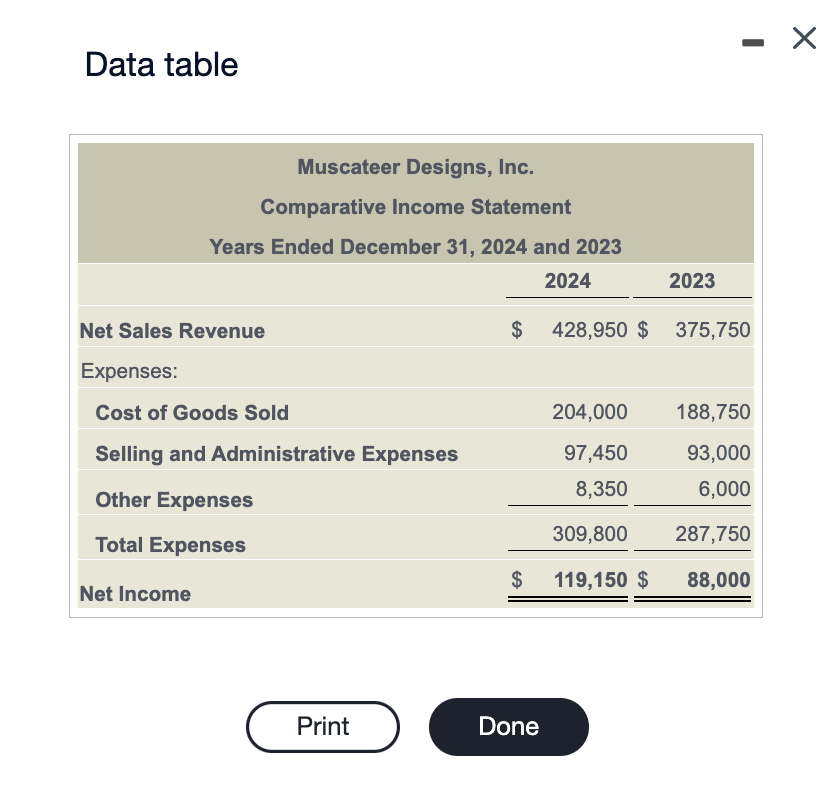Click the Years Ended December 31 header row

point(415,247)
